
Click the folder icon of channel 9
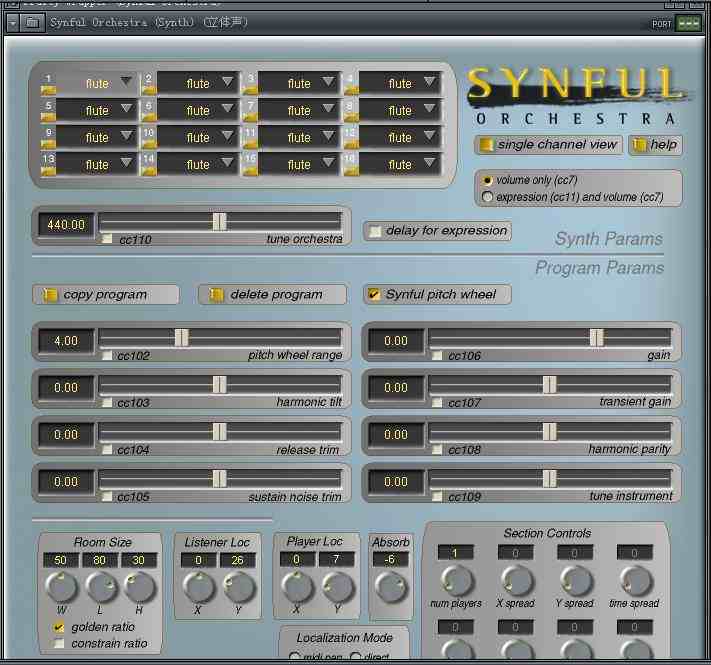(x=48, y=145)
